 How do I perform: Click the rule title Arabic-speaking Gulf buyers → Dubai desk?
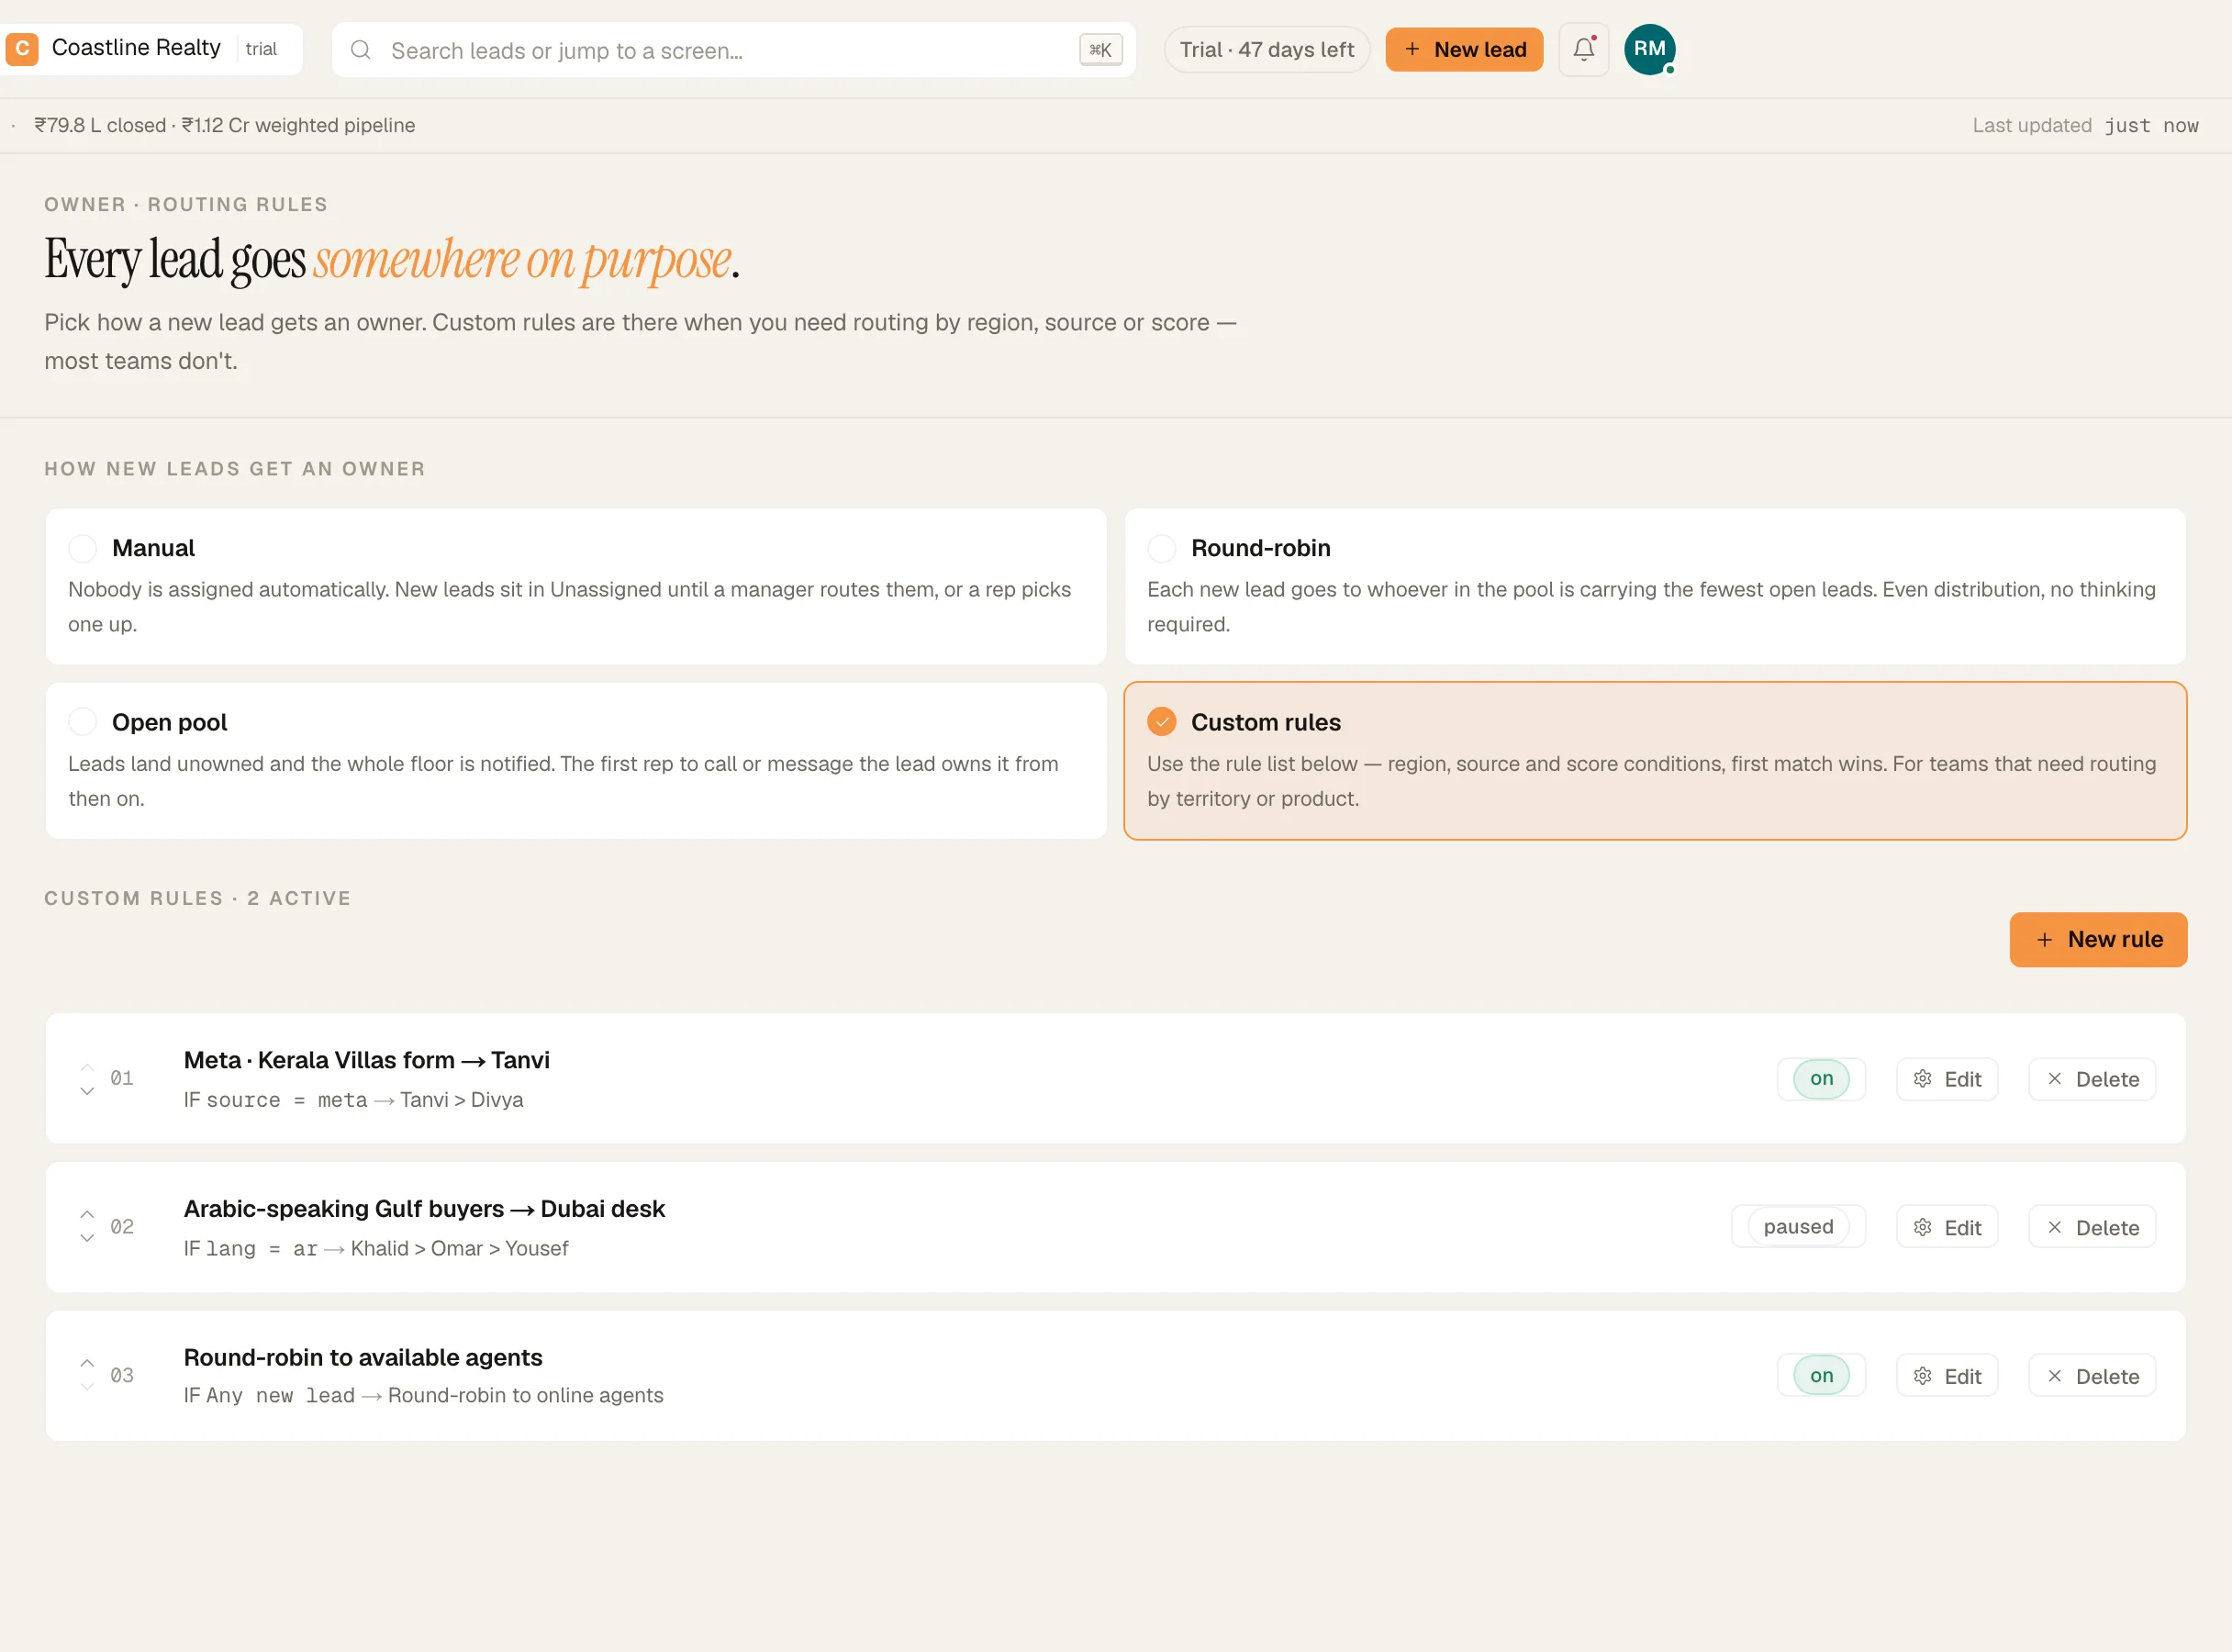coord(424,1209)
